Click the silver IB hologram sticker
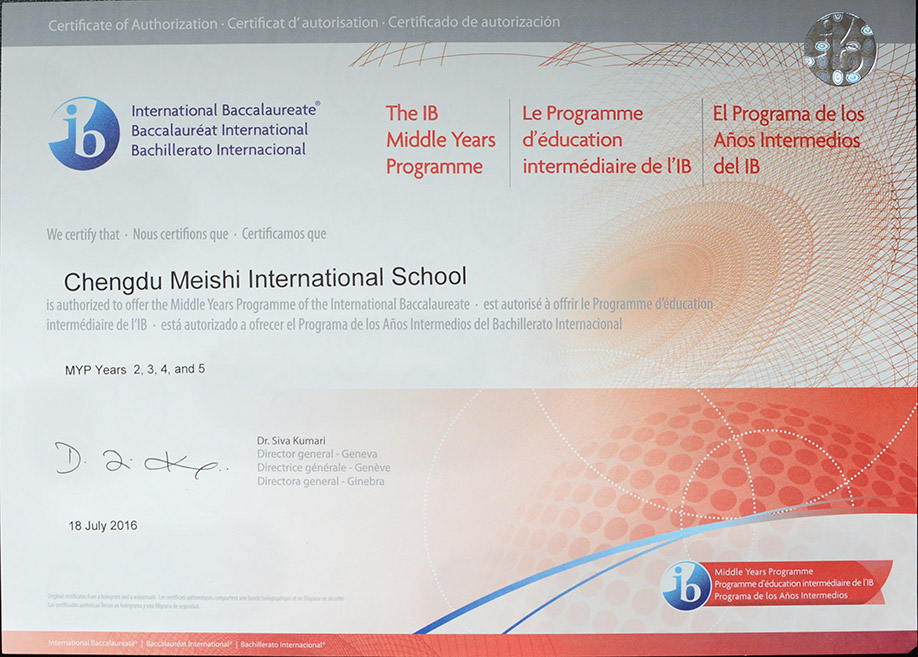The width and height of the screenshot is (918, 657). tap(839, 49)
